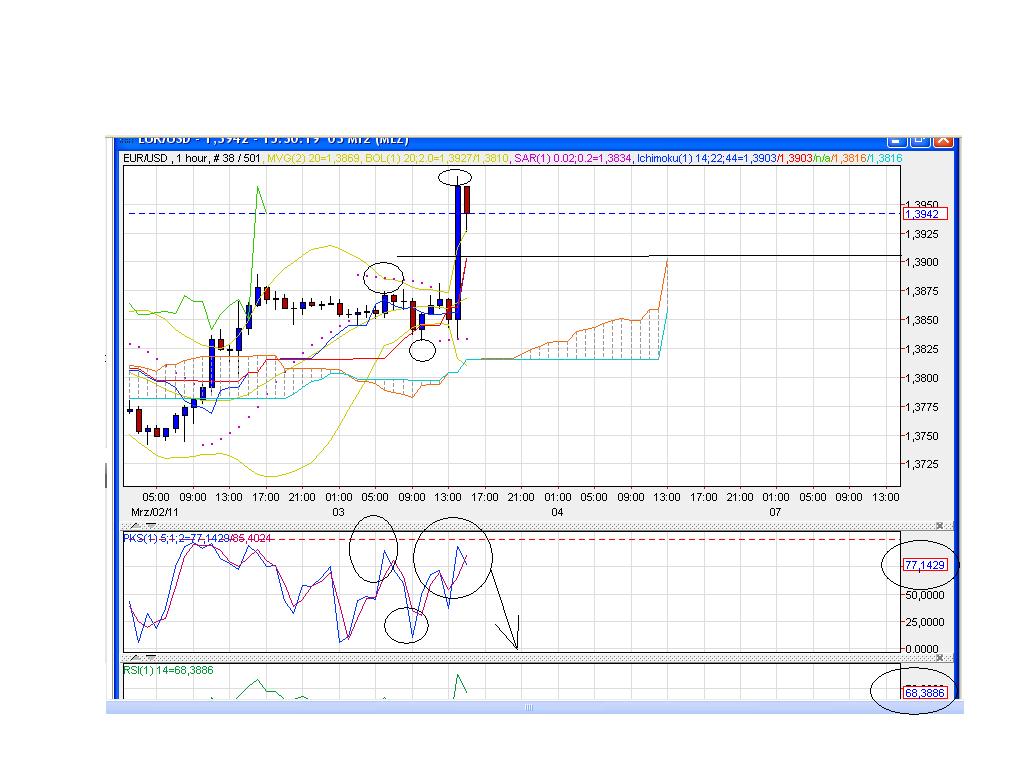This screenshot has height=768, width=1024.
Task: Click the 1,3942 price tag on right axis
Action: (923, 213)
